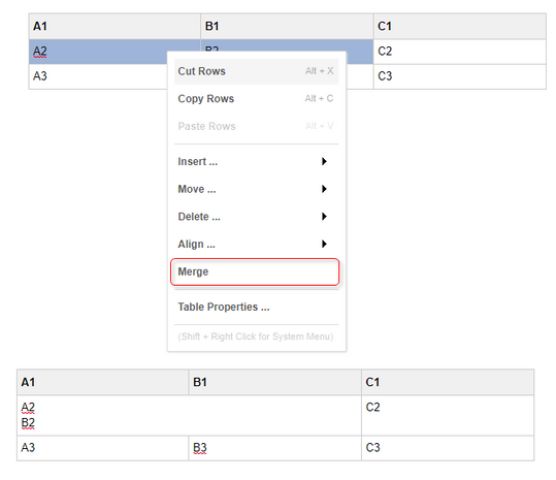Select cell C3 in bottom table
Viewport: 556px width, 480px height.
point(447,448)
